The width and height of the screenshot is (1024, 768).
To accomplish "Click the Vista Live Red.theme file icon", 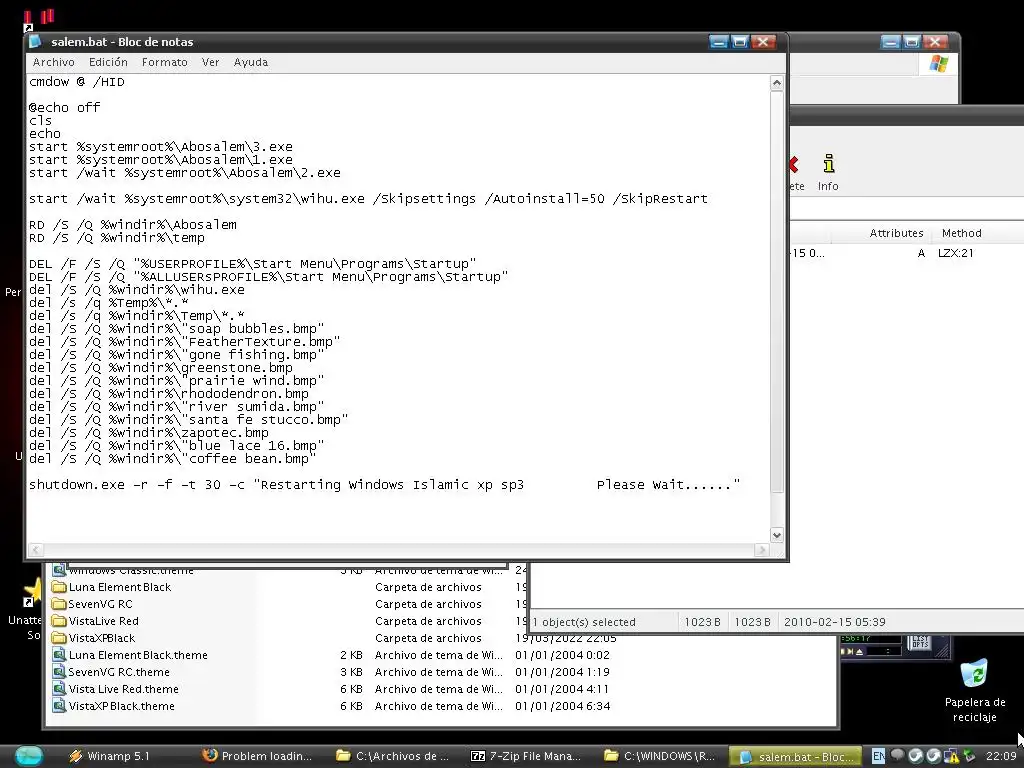I will (59, 689).
